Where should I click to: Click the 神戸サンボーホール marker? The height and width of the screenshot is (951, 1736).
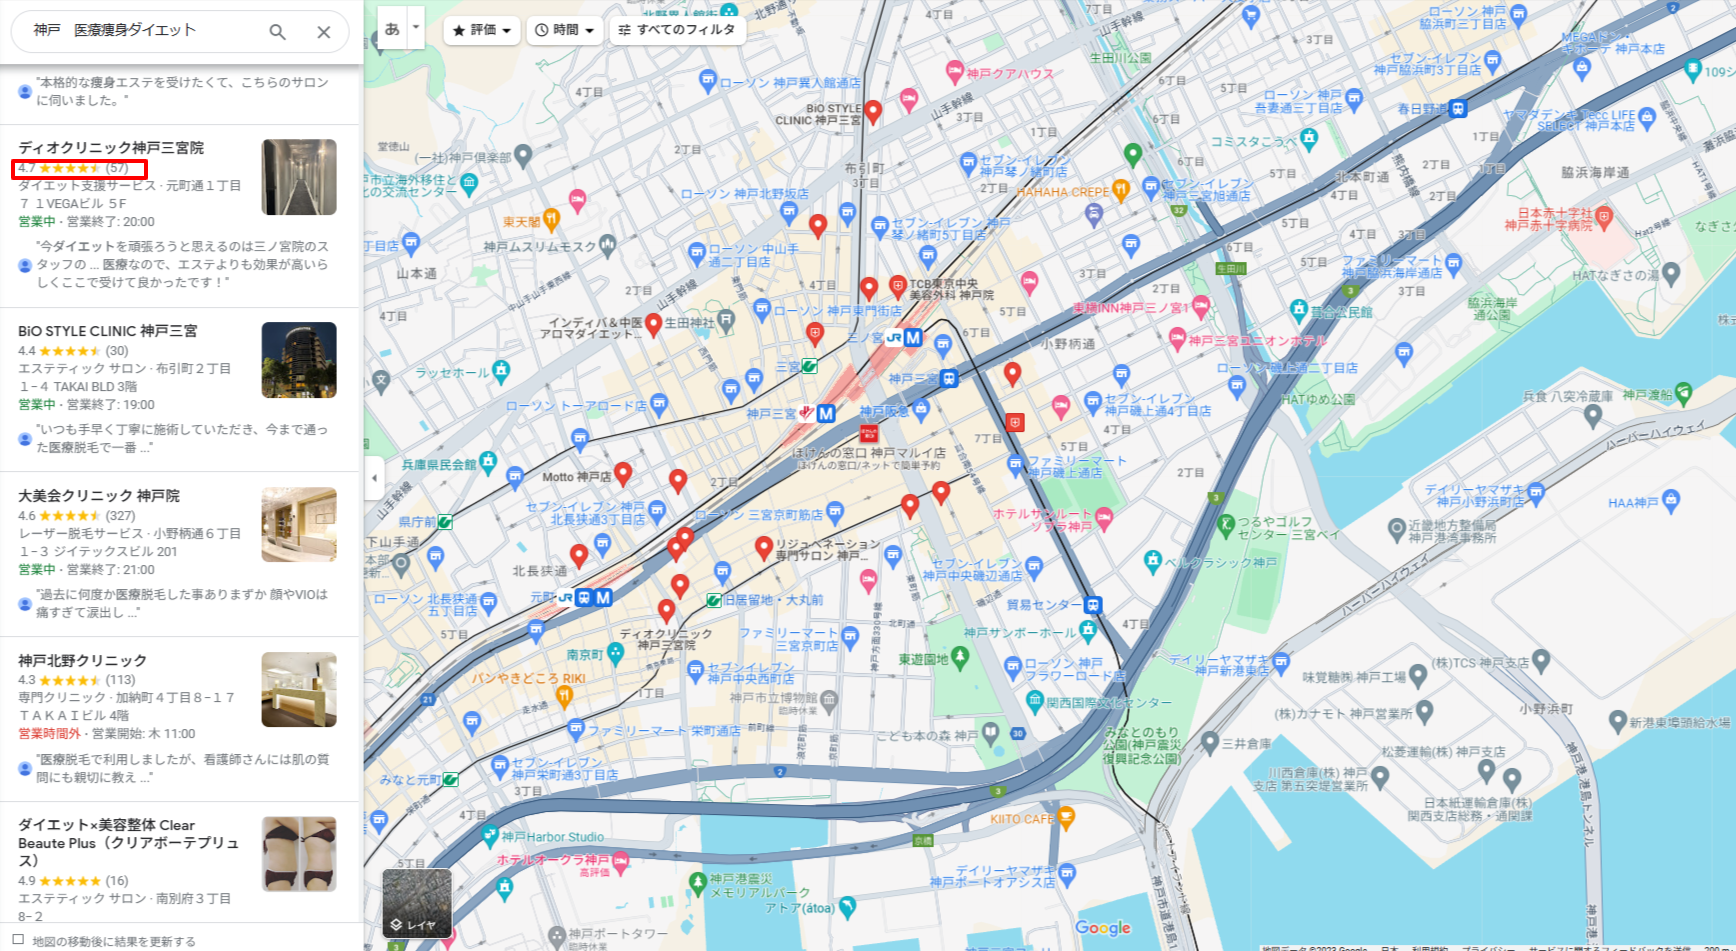1088,630
